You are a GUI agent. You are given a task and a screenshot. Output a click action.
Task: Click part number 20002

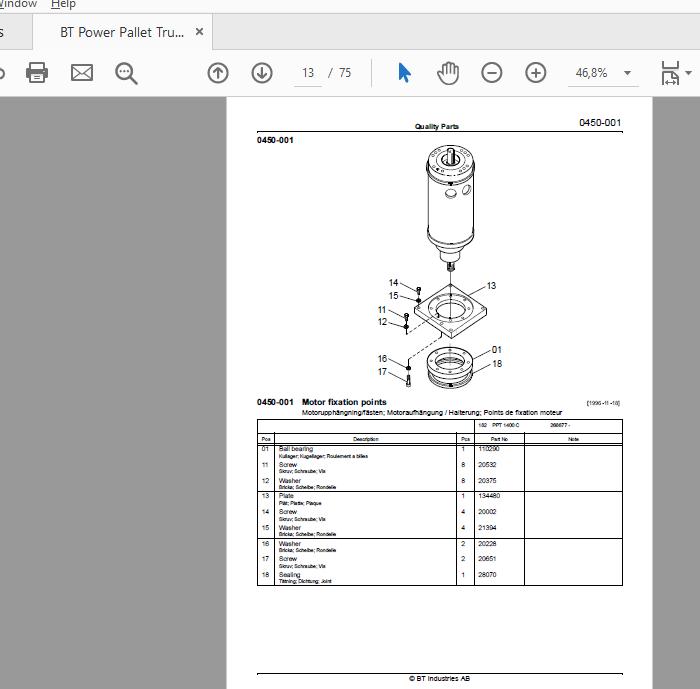click(487, 512)
